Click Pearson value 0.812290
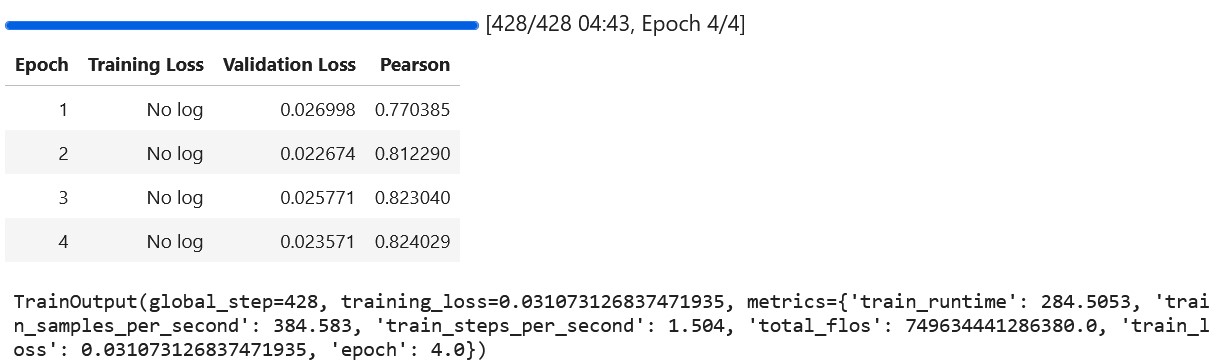The image size is (1218, 361). coord(412,154)
